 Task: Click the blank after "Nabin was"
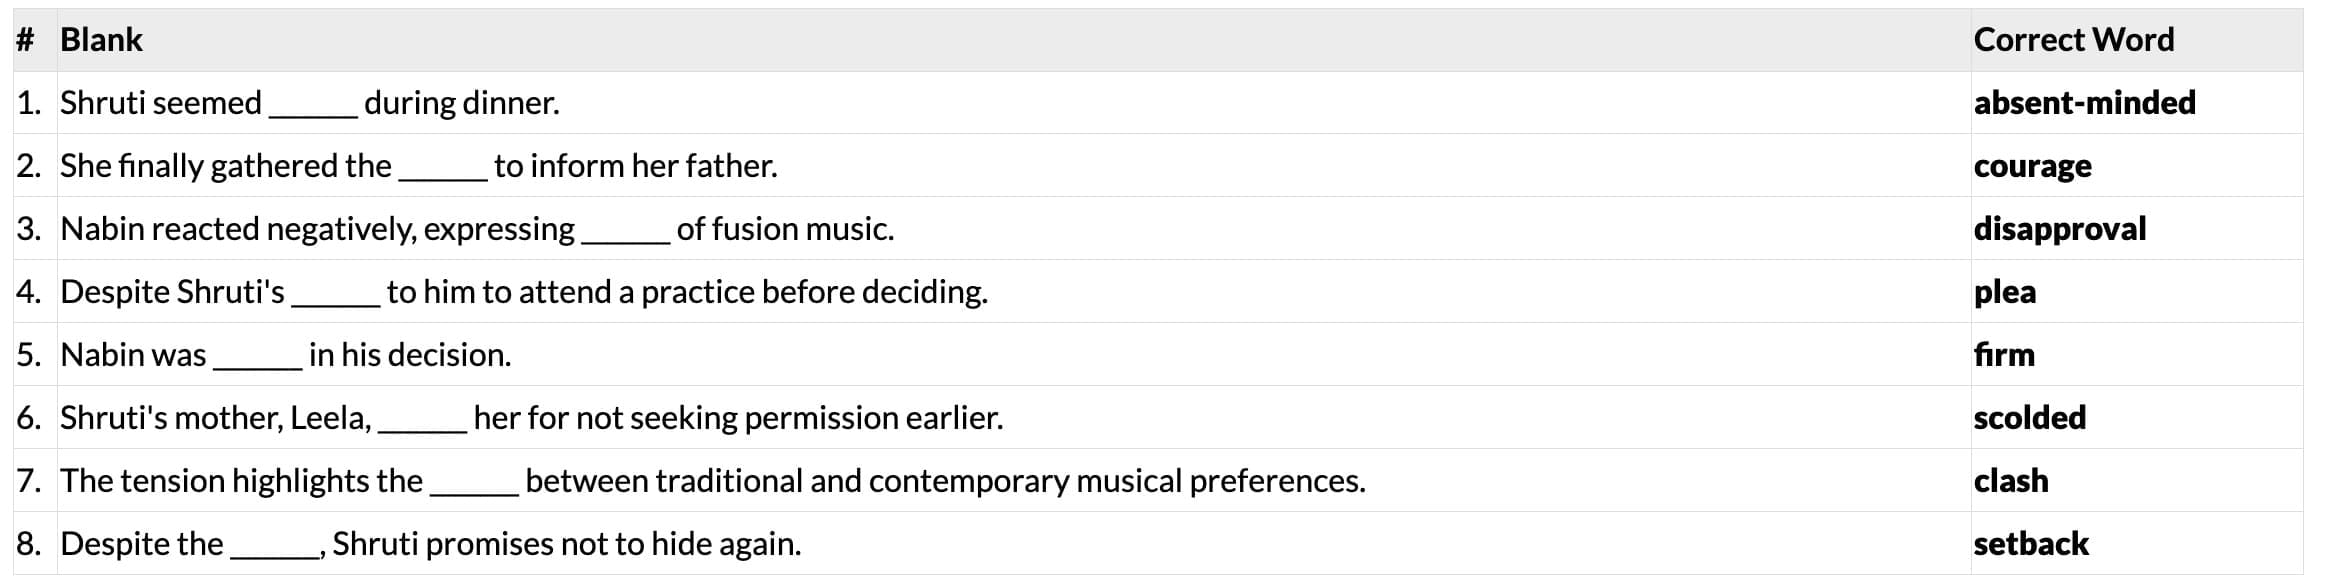tap(258, 360)
